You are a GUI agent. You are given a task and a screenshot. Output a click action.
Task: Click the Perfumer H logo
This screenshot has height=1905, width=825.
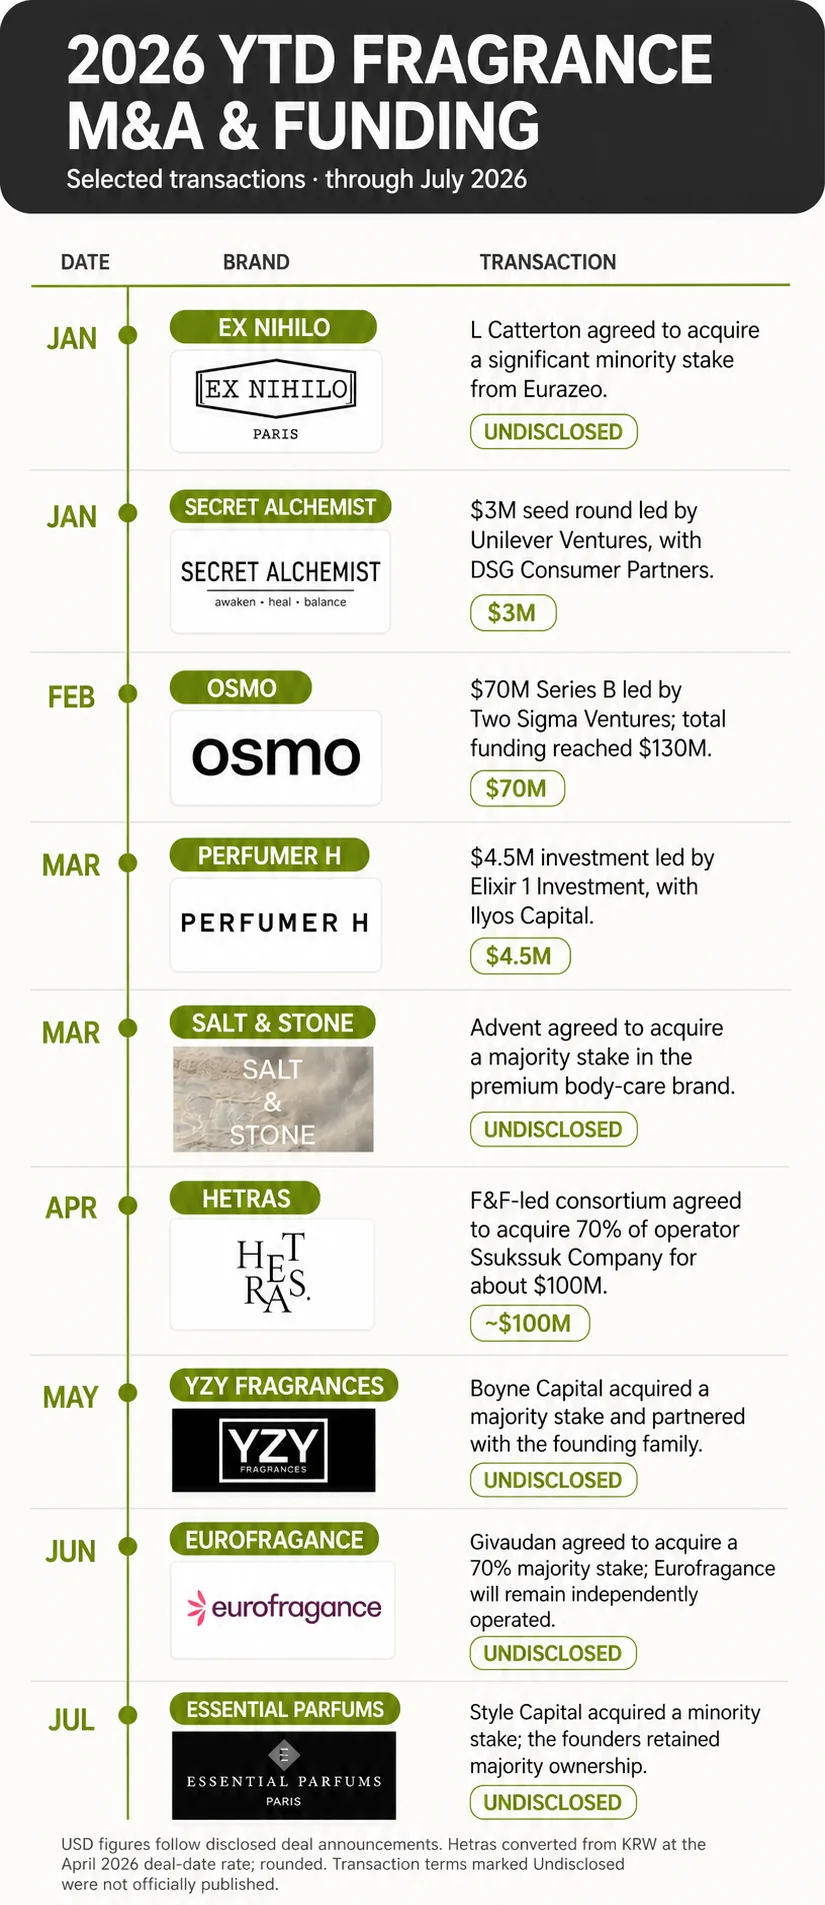click(276, 924)
